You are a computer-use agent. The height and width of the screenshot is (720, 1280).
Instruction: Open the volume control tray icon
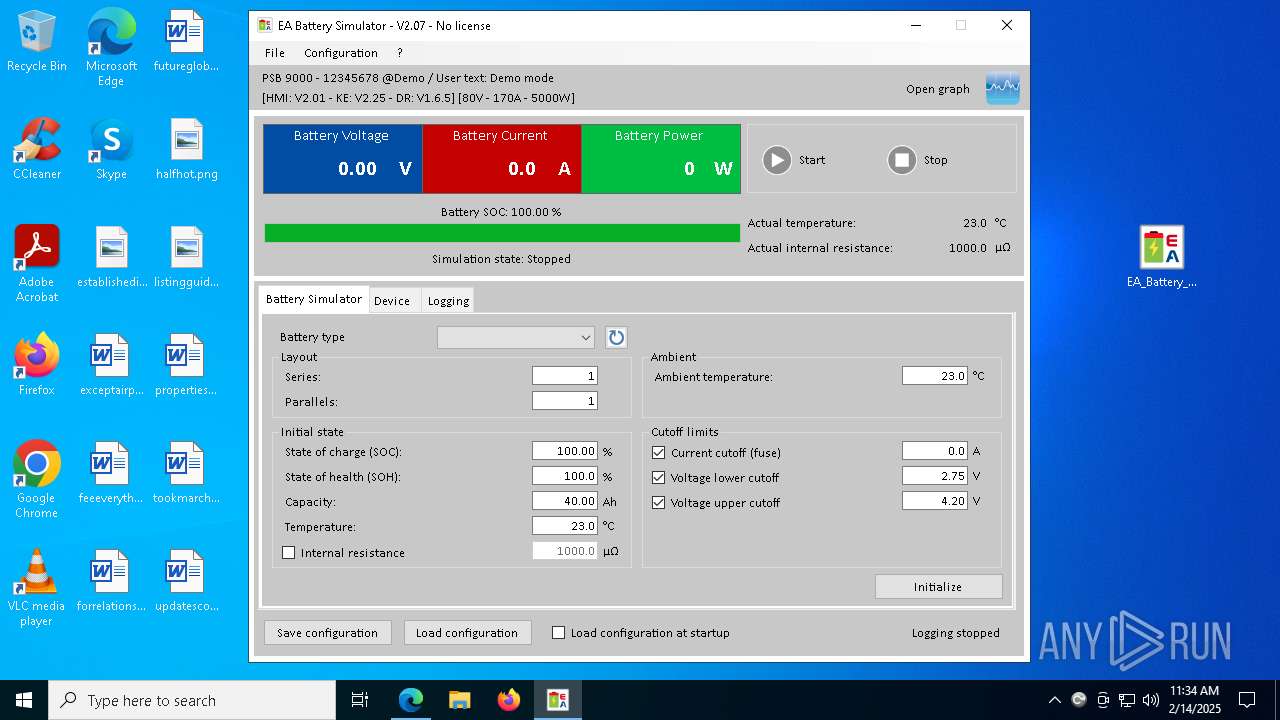(x=1151, y=700)
